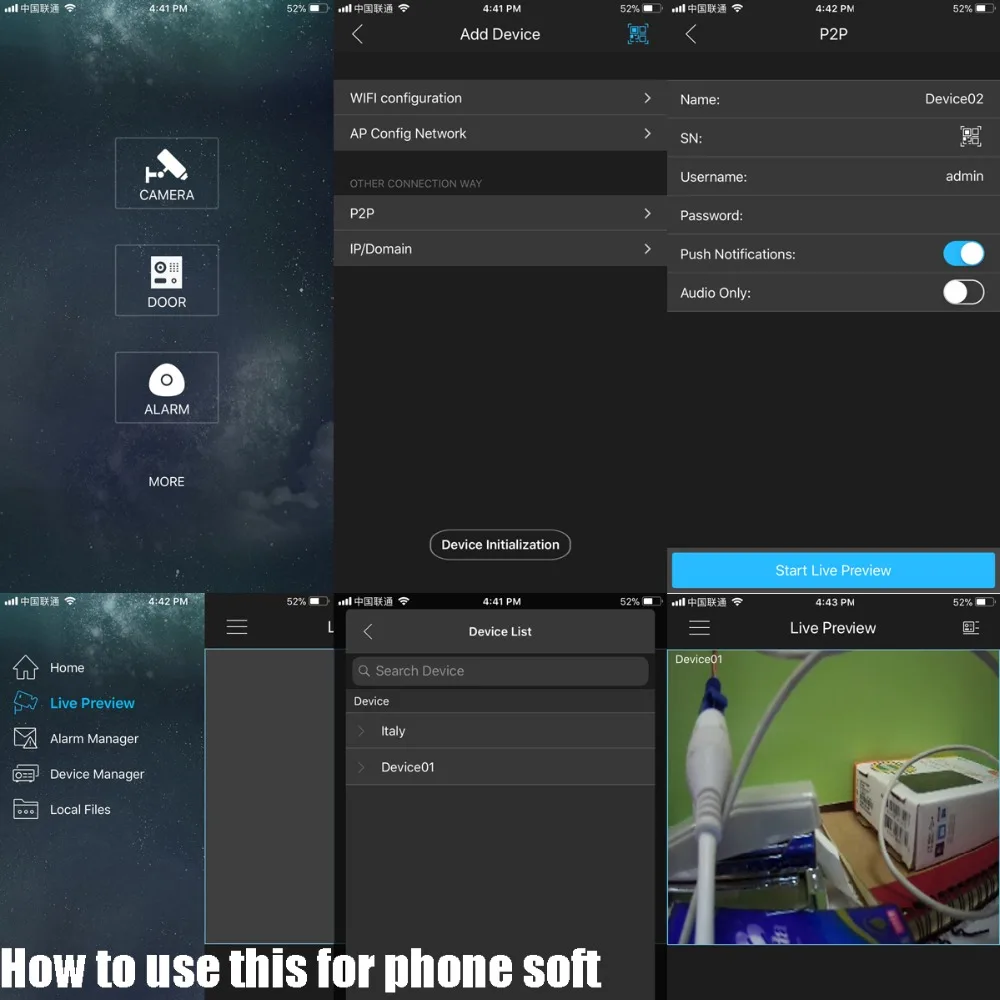Open device list icon on Live Preview
The height and width of the screenshot is (1000, 1000).
click(970, 628)
